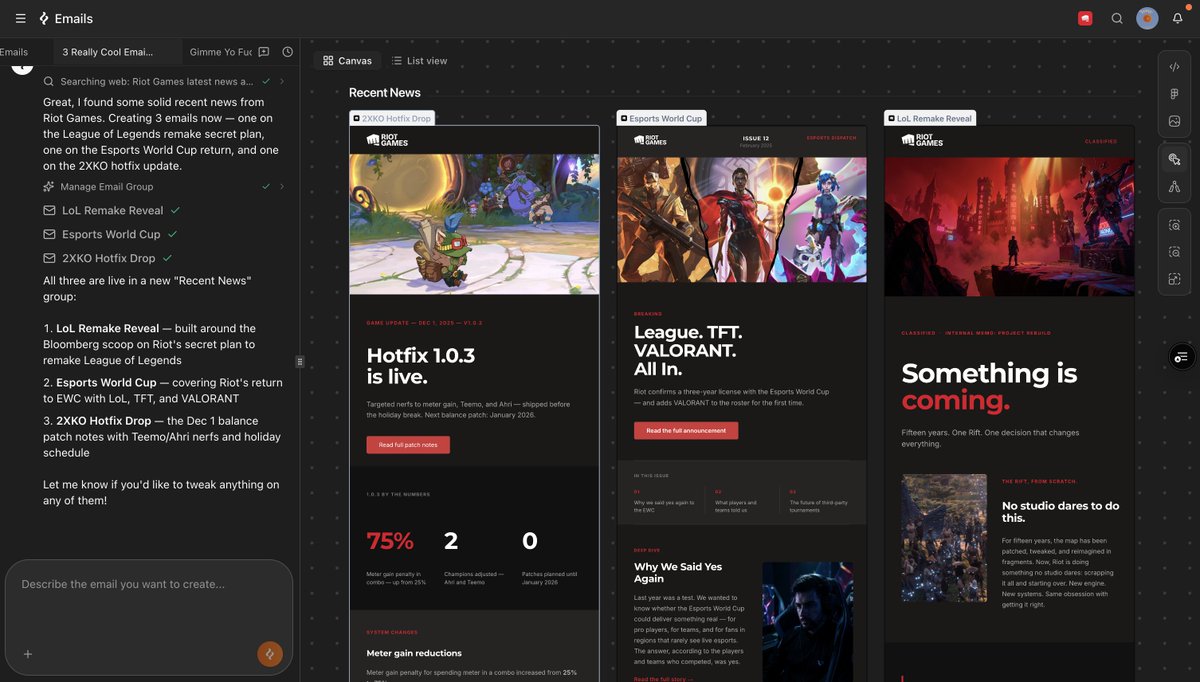Image resolution: width=1200 pixels, height=682 pixels.
Task: Switch to the Gimme Yo Fuc tab
Action: (220, 52)
